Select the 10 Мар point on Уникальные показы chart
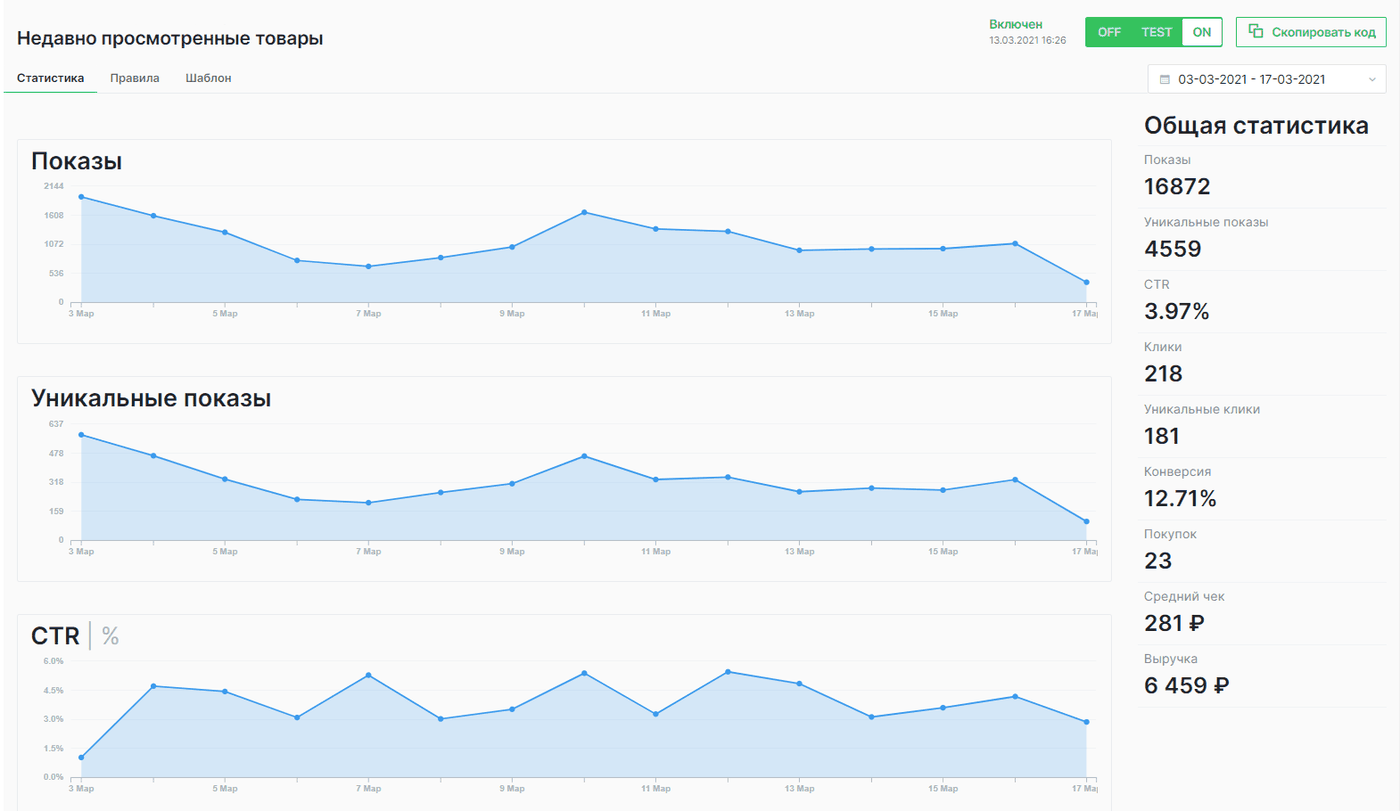Screen dimensions: 1400x811 point(584,456)
